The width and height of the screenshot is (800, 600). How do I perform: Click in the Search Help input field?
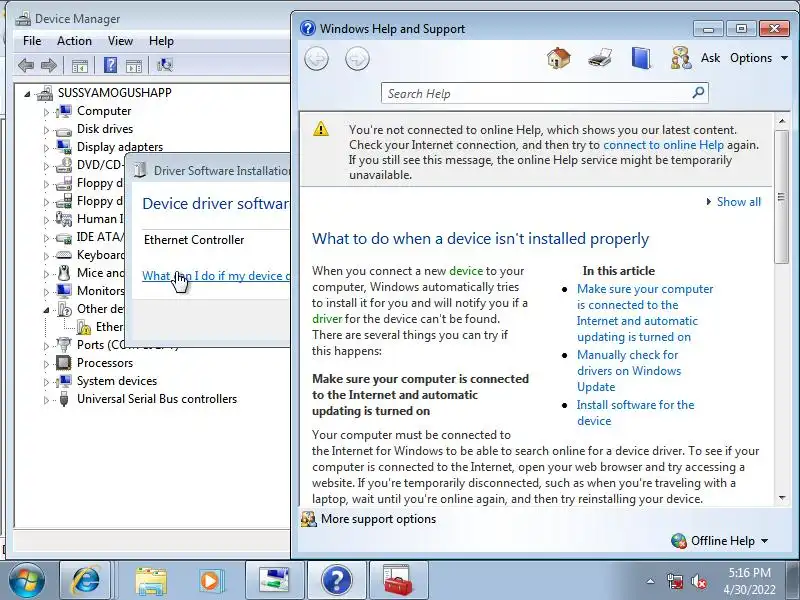(x=536, y=93)
